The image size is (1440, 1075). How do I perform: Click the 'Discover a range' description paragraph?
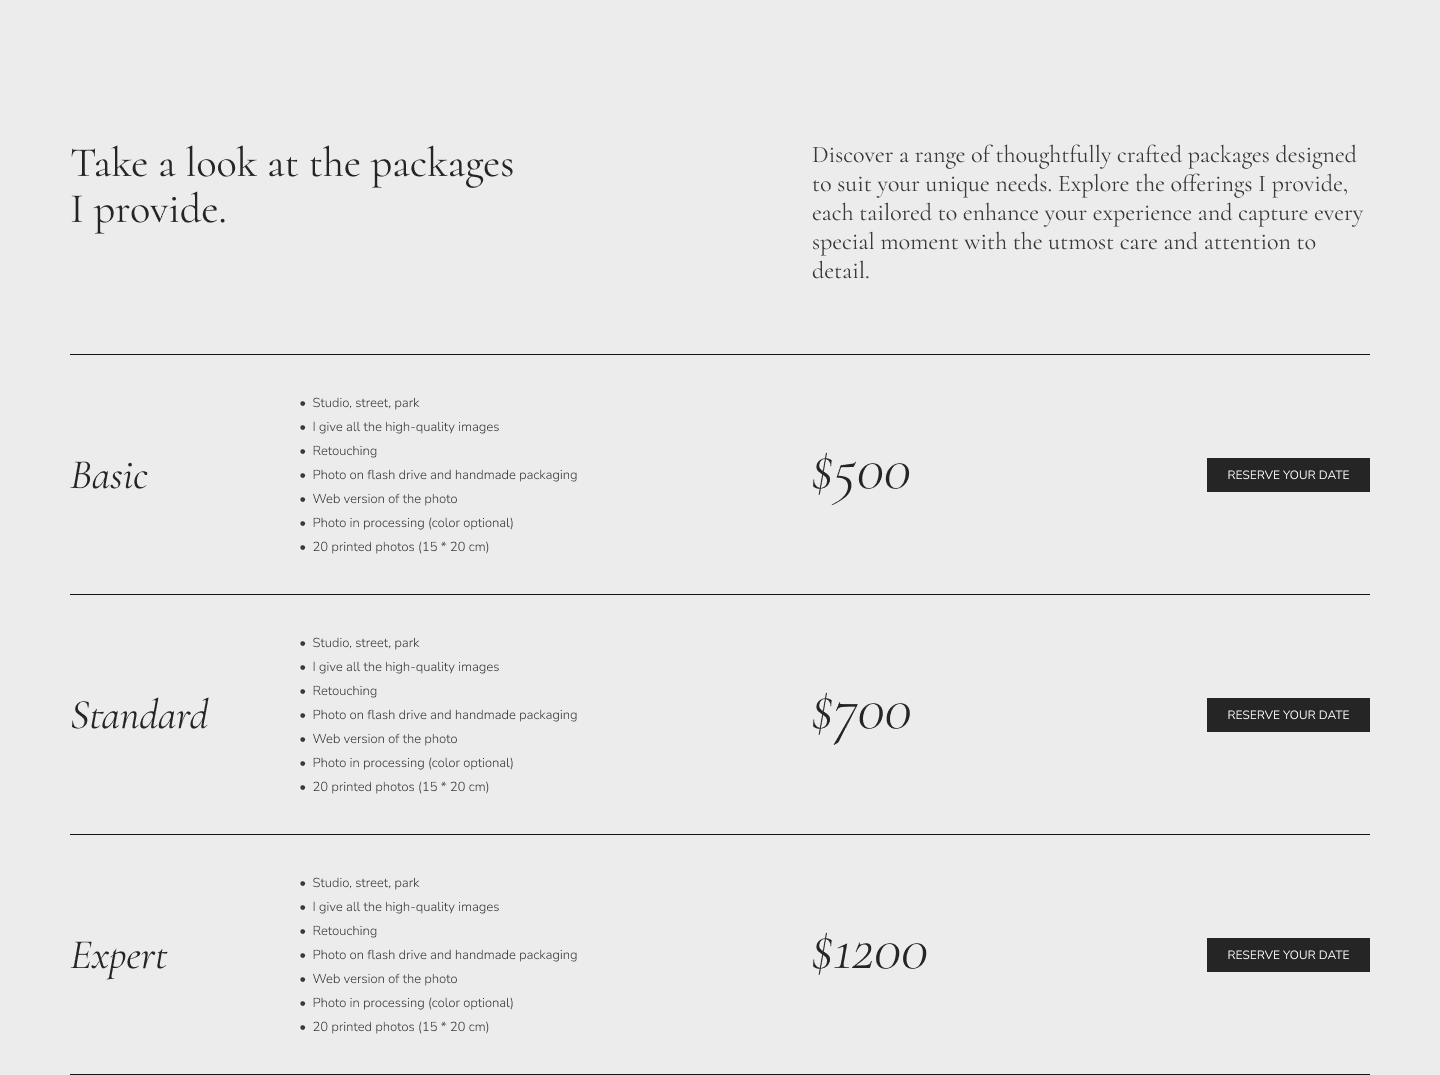click(x=1087, y=212)
